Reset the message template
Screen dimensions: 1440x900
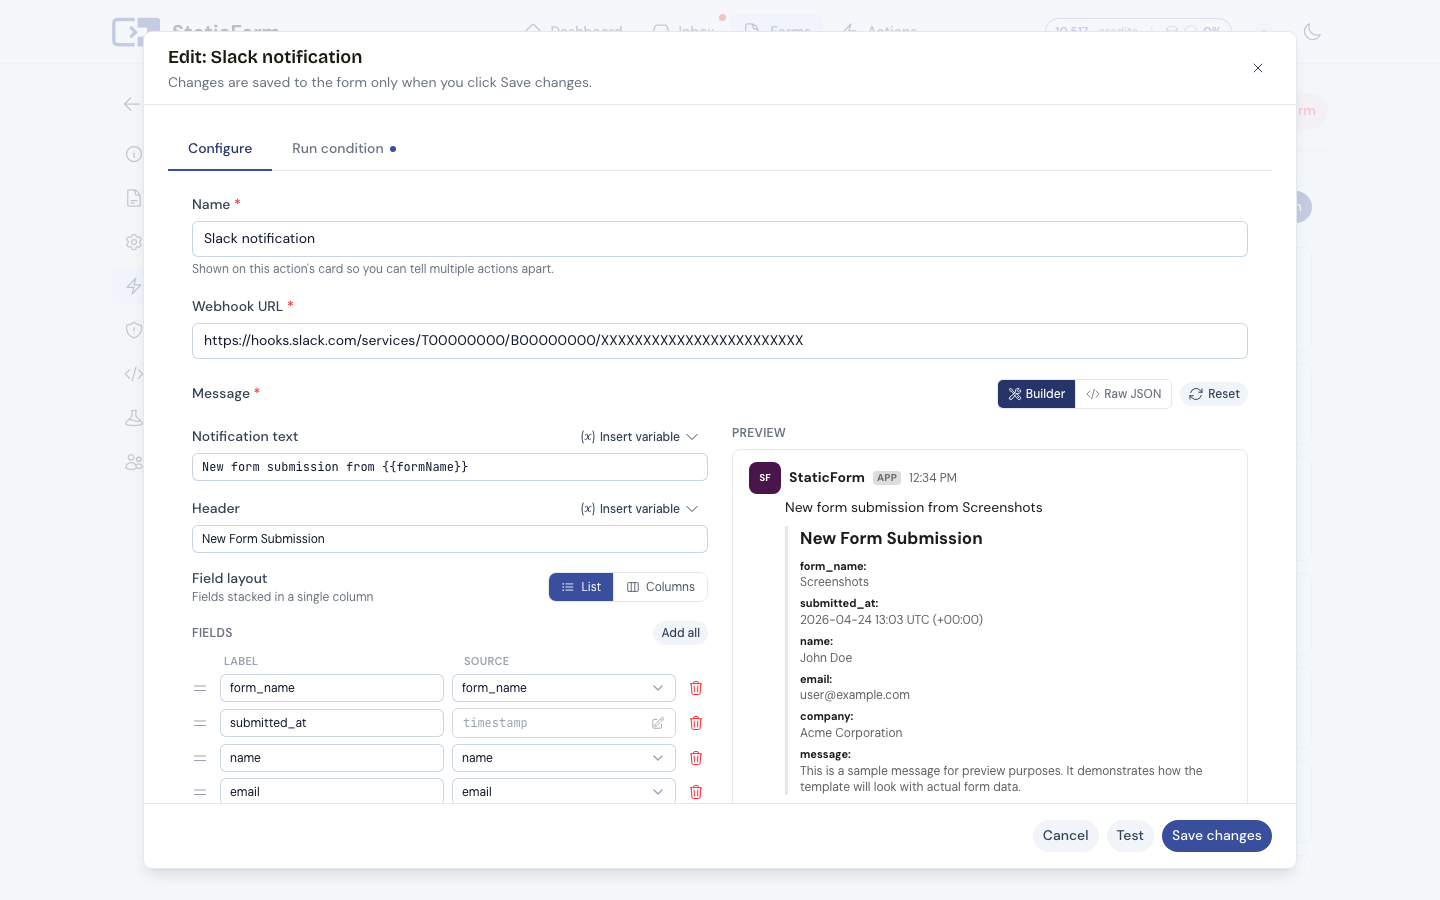click(x=1214, y=394)
